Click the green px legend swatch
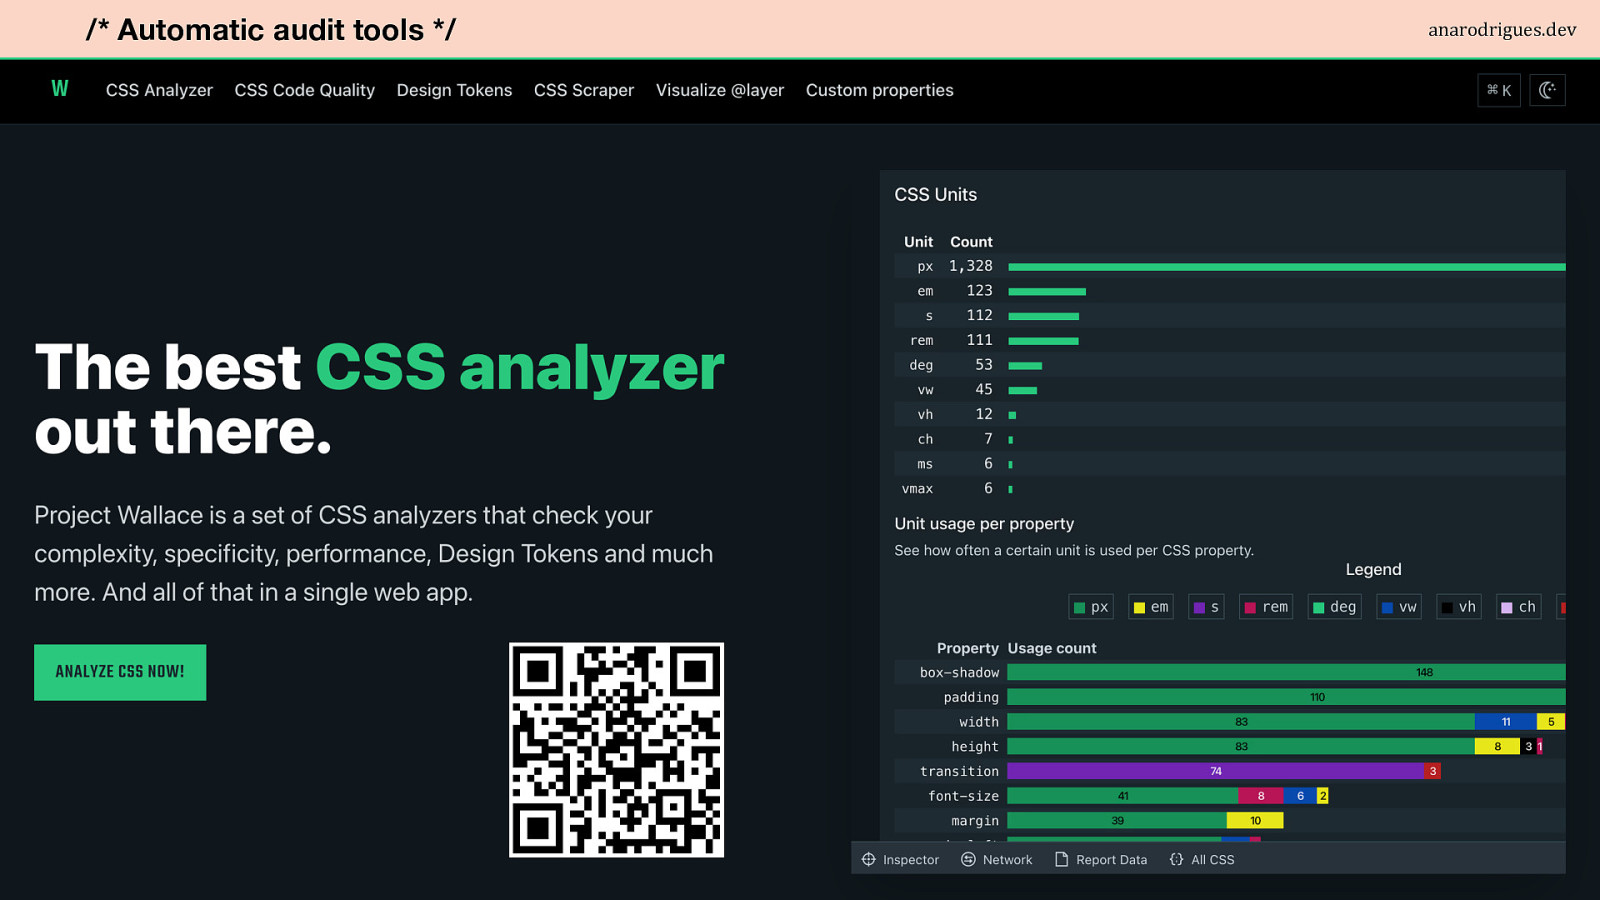The width and height of the screenshot is (1600, 900). pyautogui.click(x=1079, y=607)
